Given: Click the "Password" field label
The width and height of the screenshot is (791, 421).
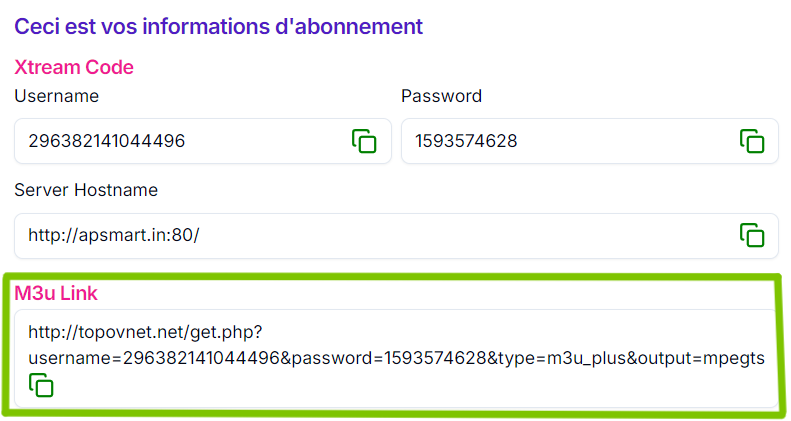Looking at the screenshot, I should (441, 96).
